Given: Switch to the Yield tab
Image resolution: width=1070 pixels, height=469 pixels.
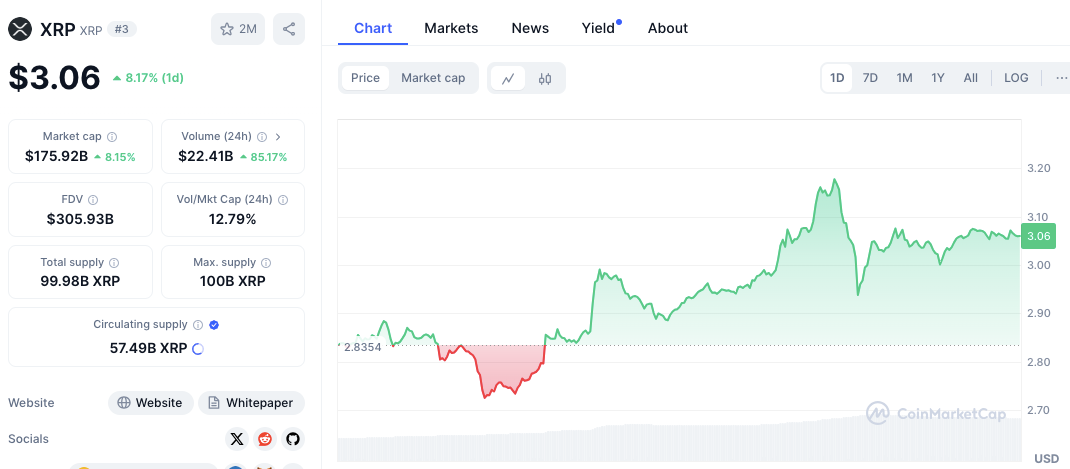Looking at the screenshot, I should [598, 28].
